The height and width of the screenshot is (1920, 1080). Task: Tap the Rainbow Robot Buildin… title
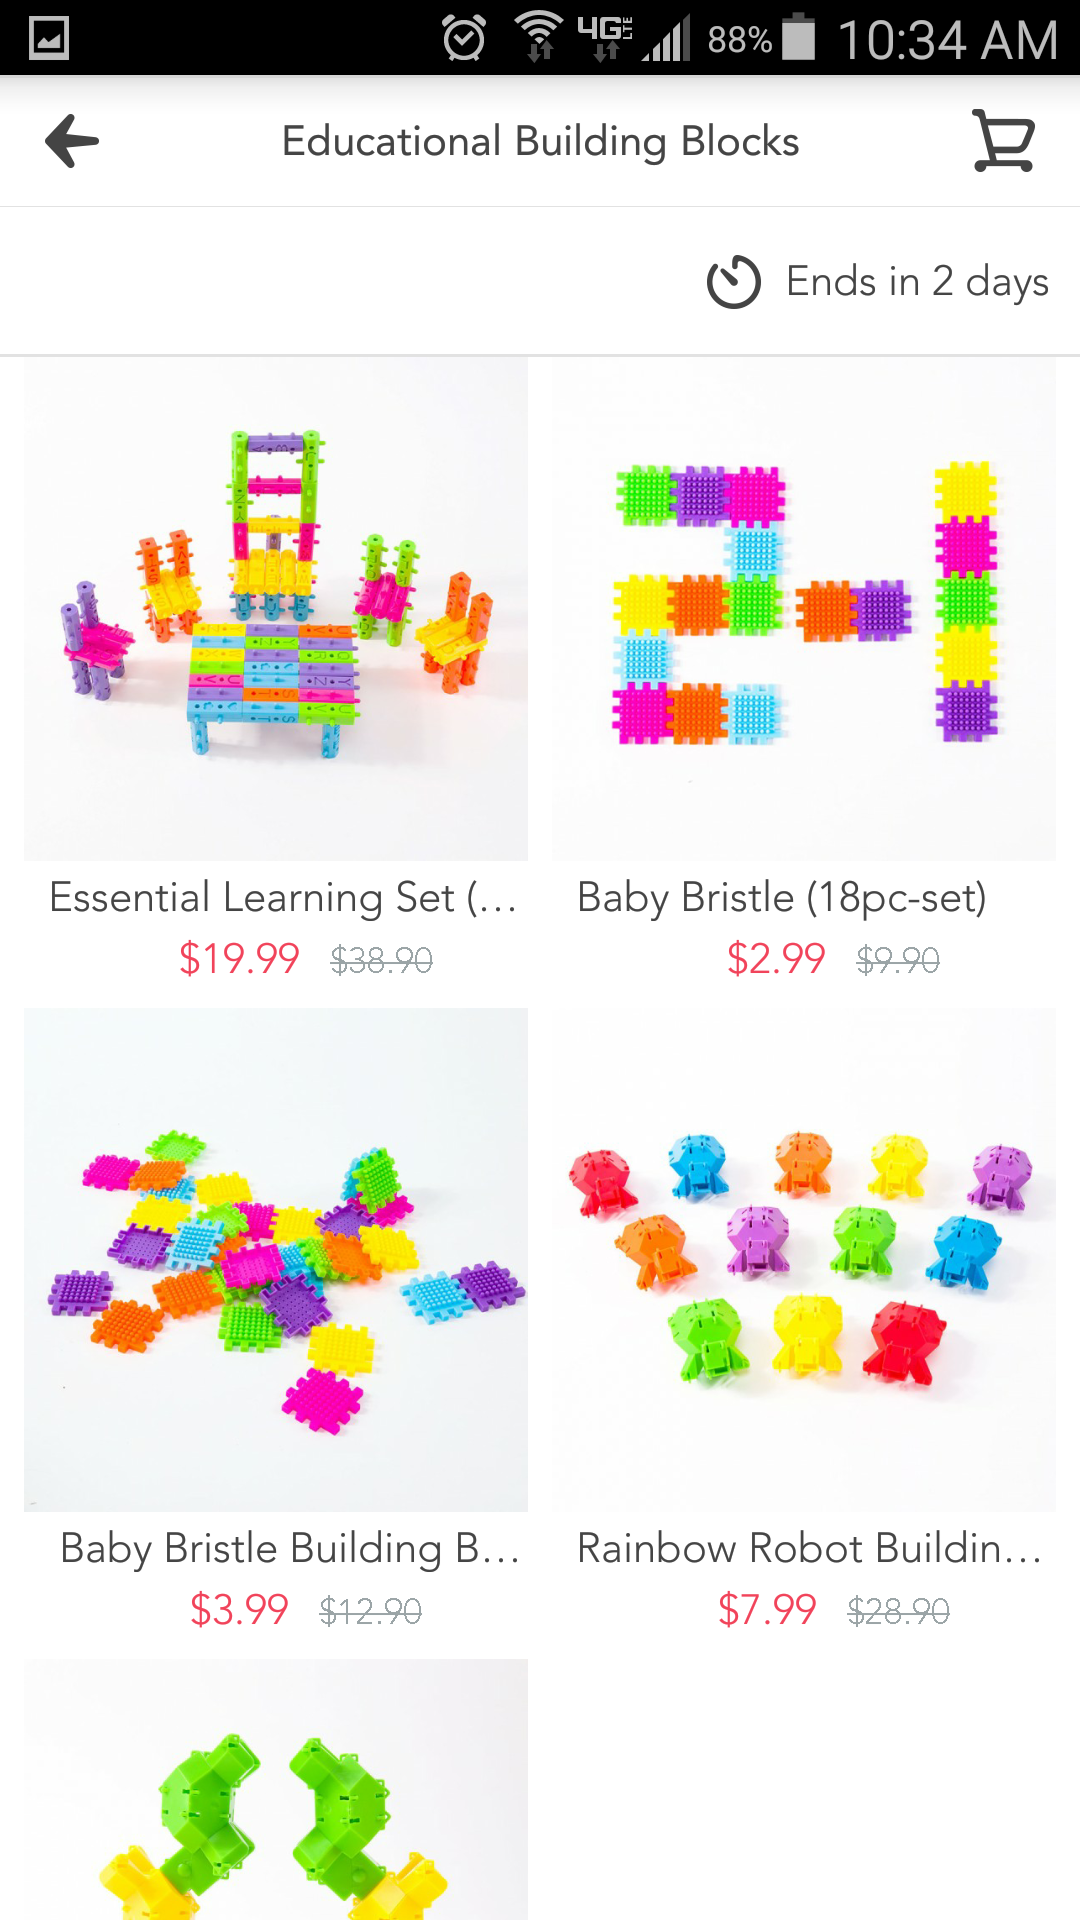click(810, 1548)
